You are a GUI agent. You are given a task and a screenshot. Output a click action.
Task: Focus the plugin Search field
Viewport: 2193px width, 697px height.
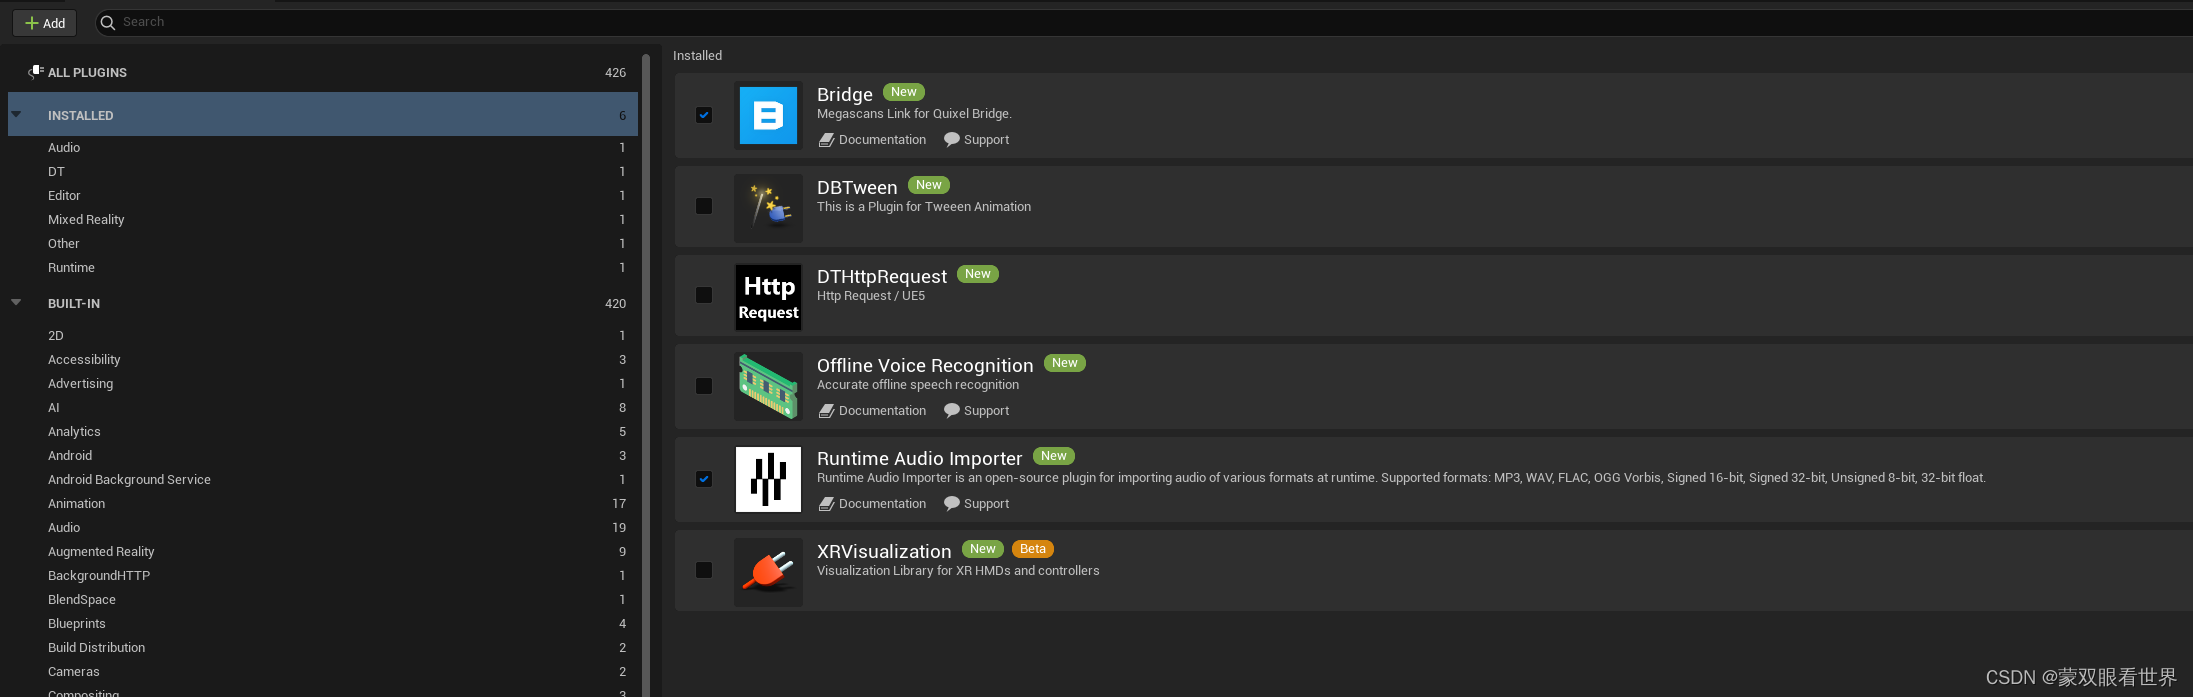point(1144,23)
